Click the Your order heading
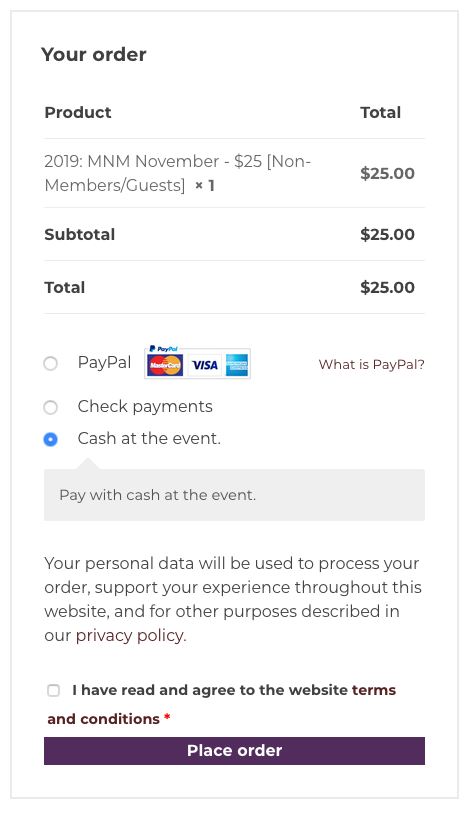The height and width of the screenshot is (814, 470). (x=94, y=55)
